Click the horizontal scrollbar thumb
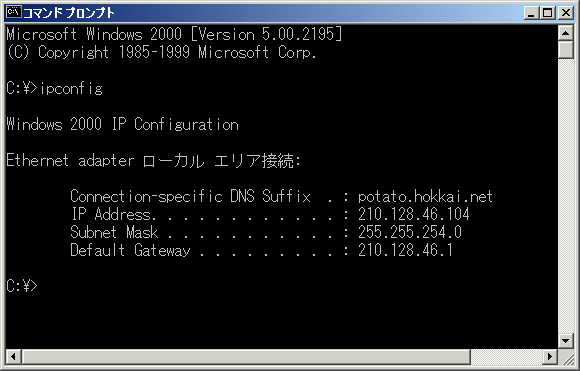The height and width of the screenshot is (371, 580). point(246,357)
